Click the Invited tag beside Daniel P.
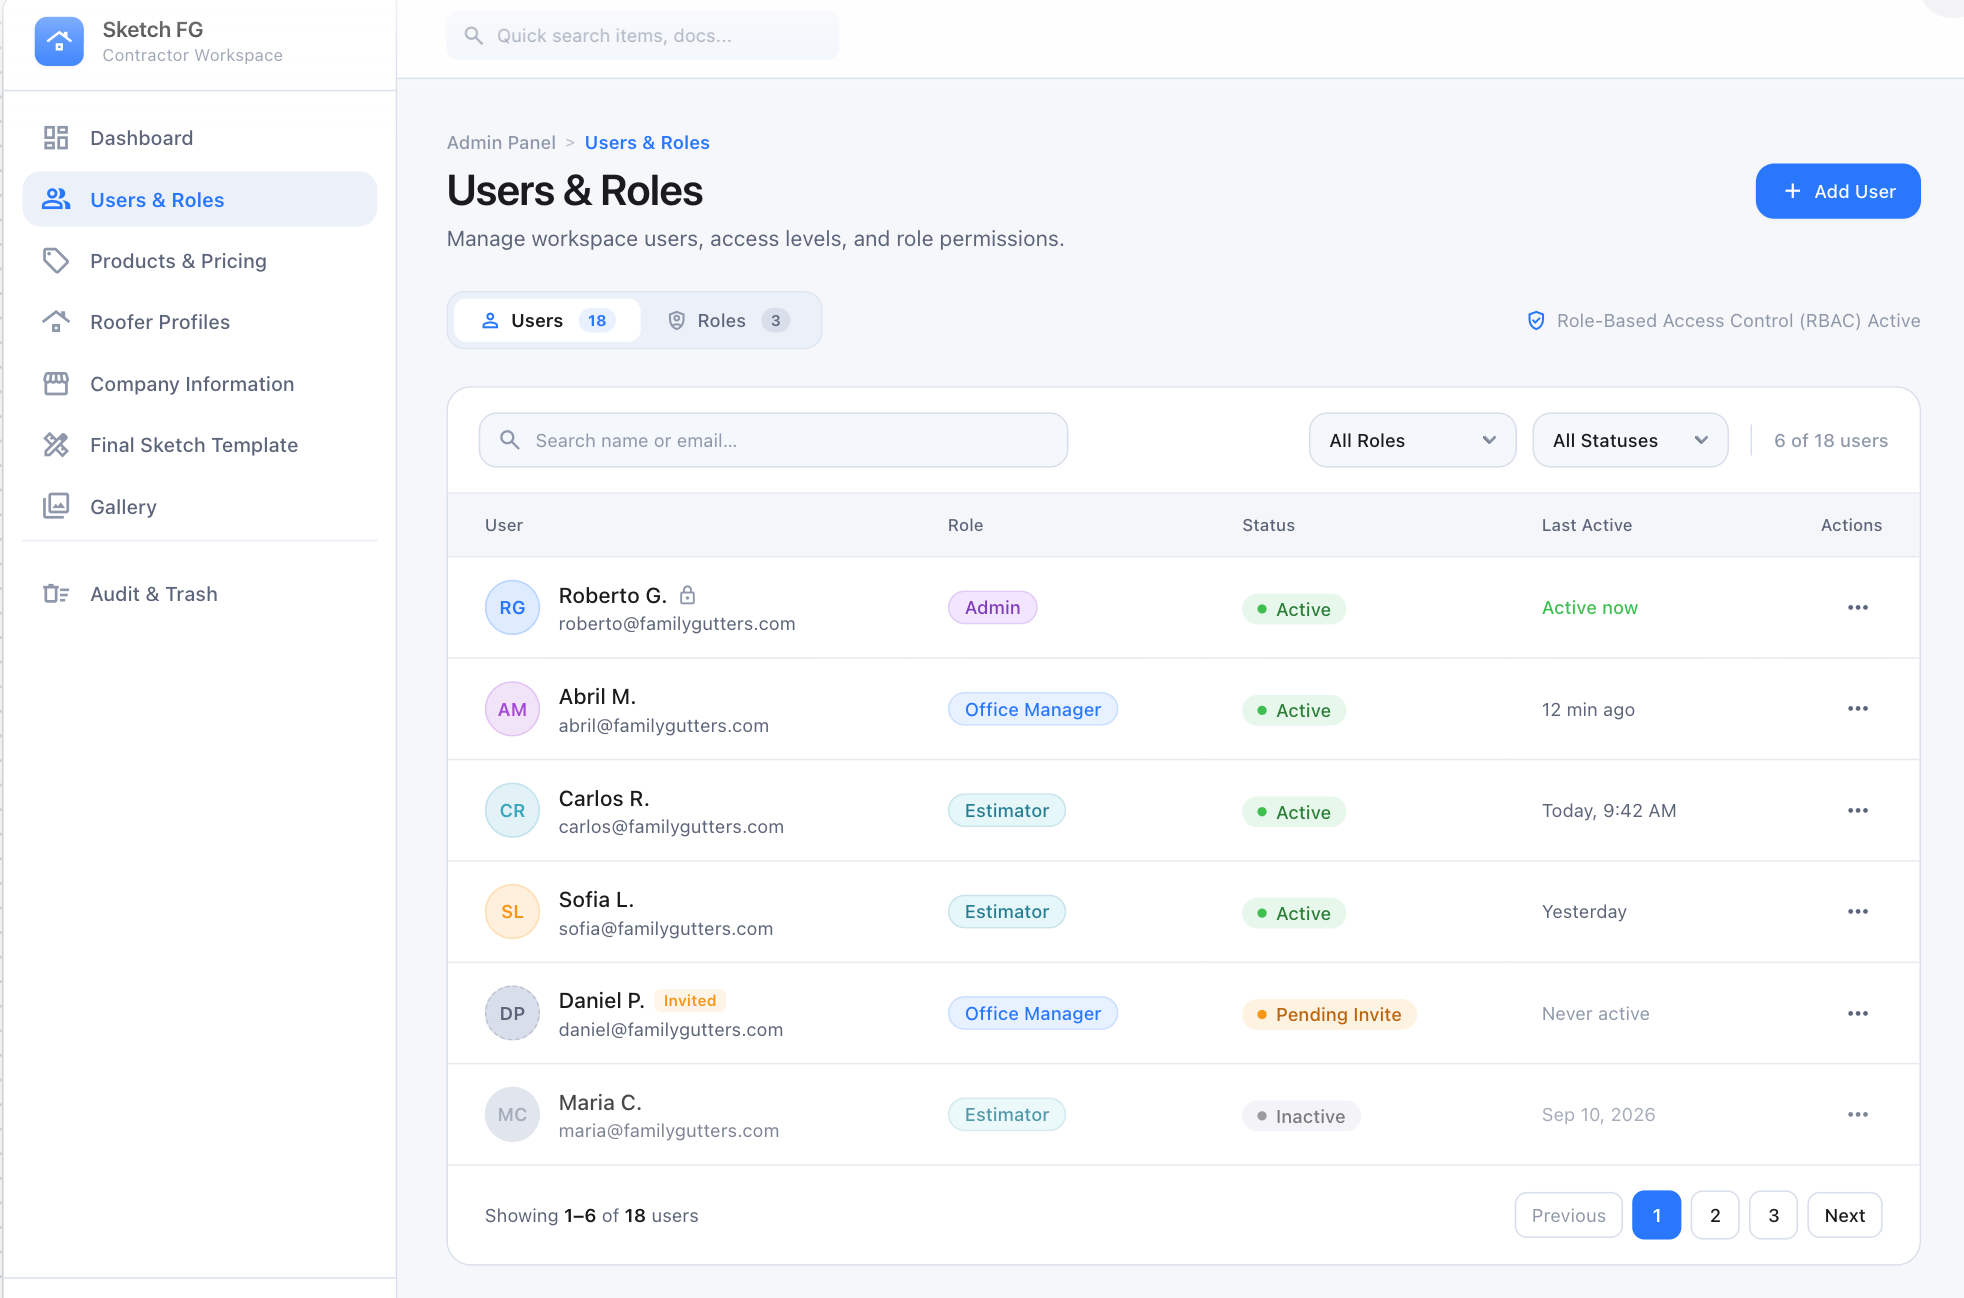Screen dimensions: 1964x1298 tap(690, 1000)
